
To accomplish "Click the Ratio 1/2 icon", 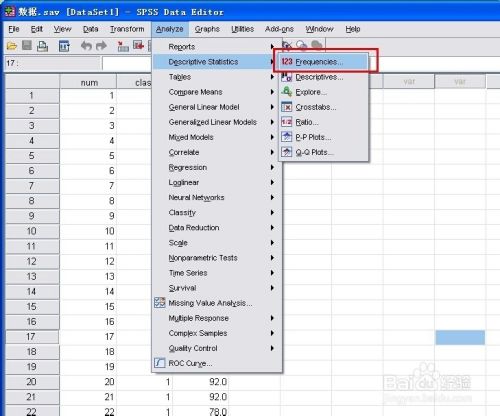I will coord(287,122).
